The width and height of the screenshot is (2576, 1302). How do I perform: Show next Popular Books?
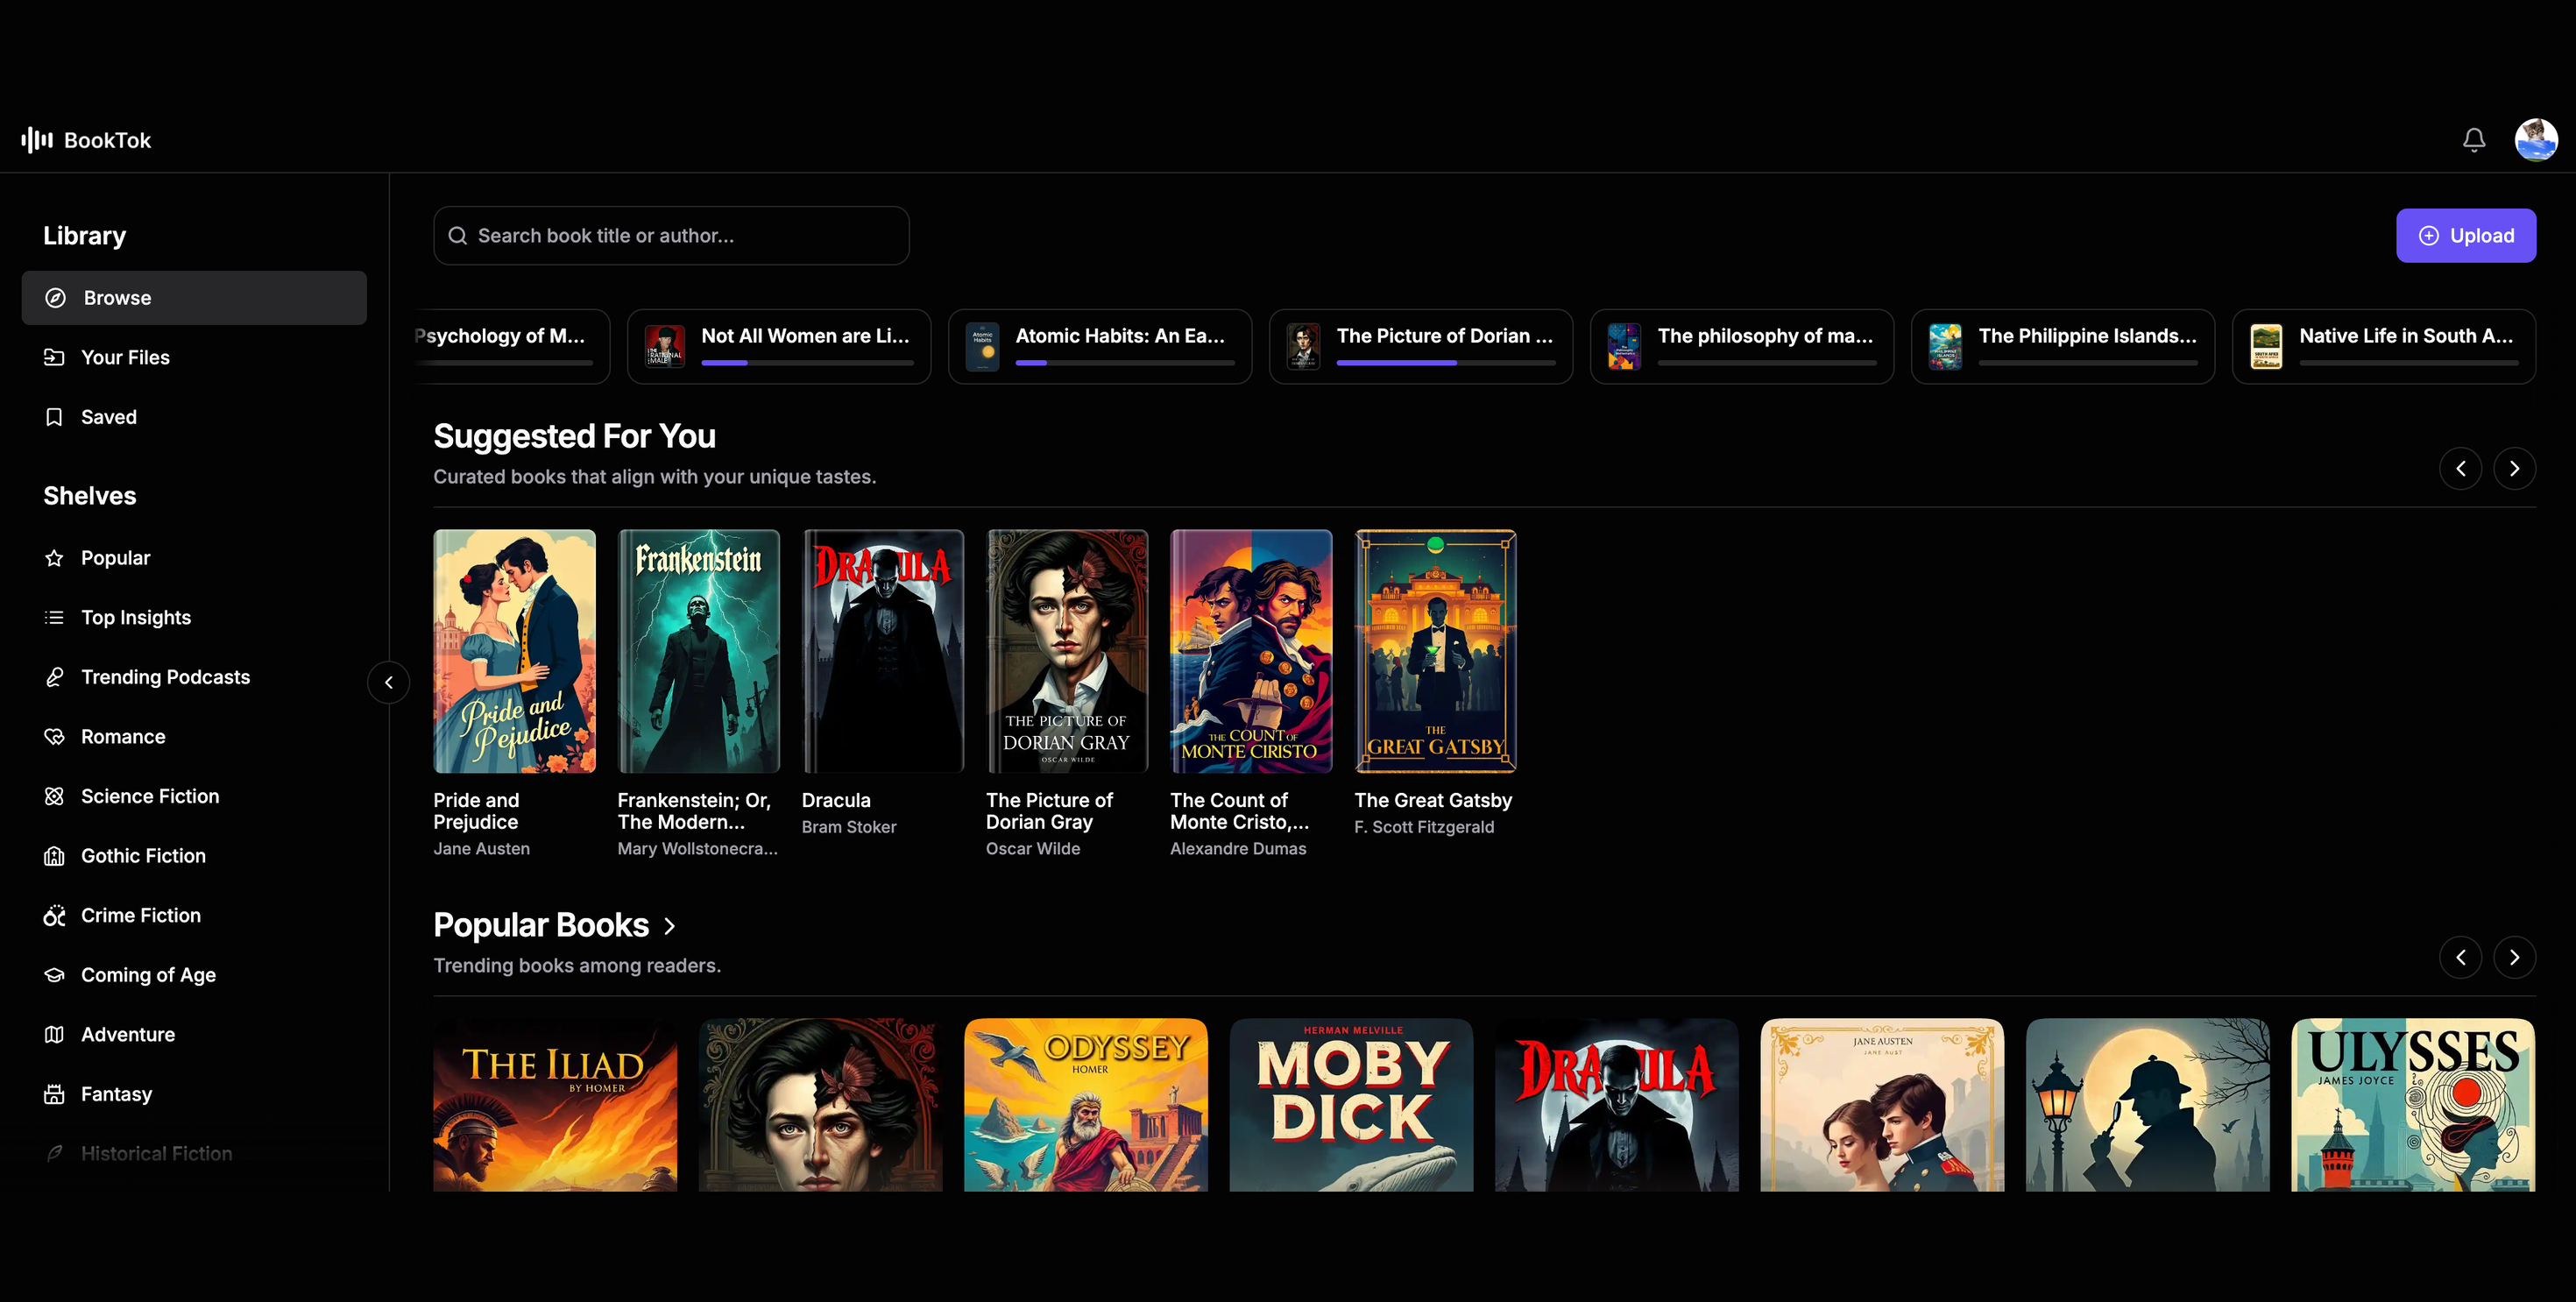pos(2514,958)
